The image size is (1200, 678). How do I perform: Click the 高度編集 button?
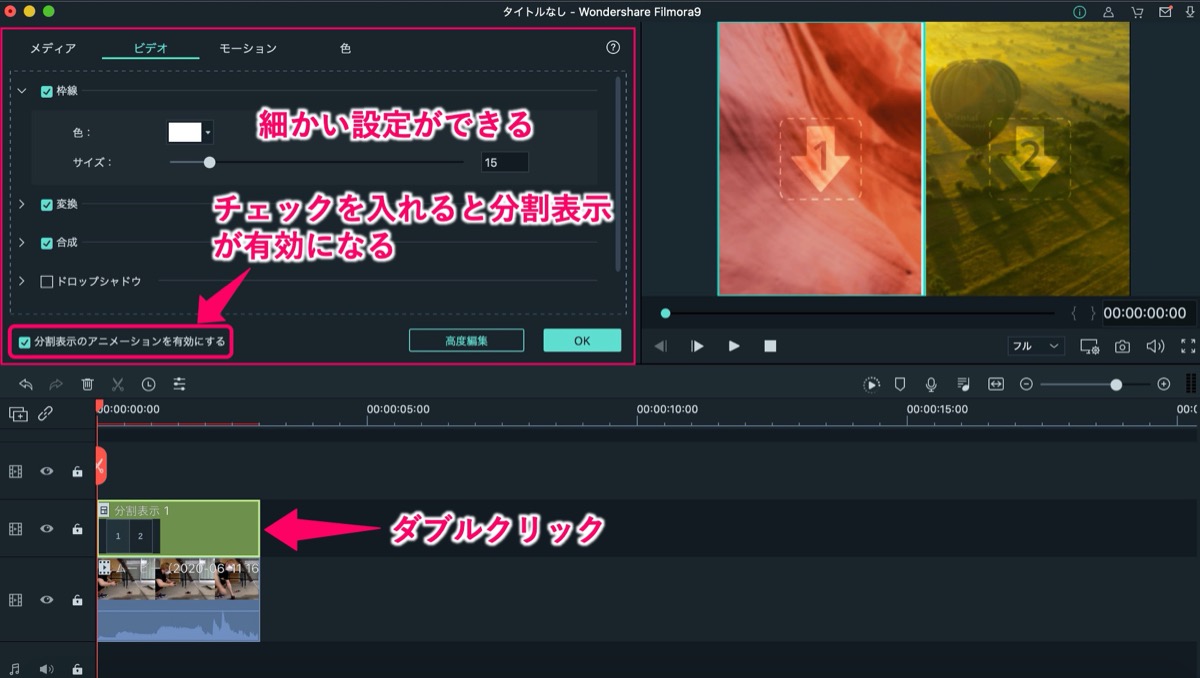(466, 340)
